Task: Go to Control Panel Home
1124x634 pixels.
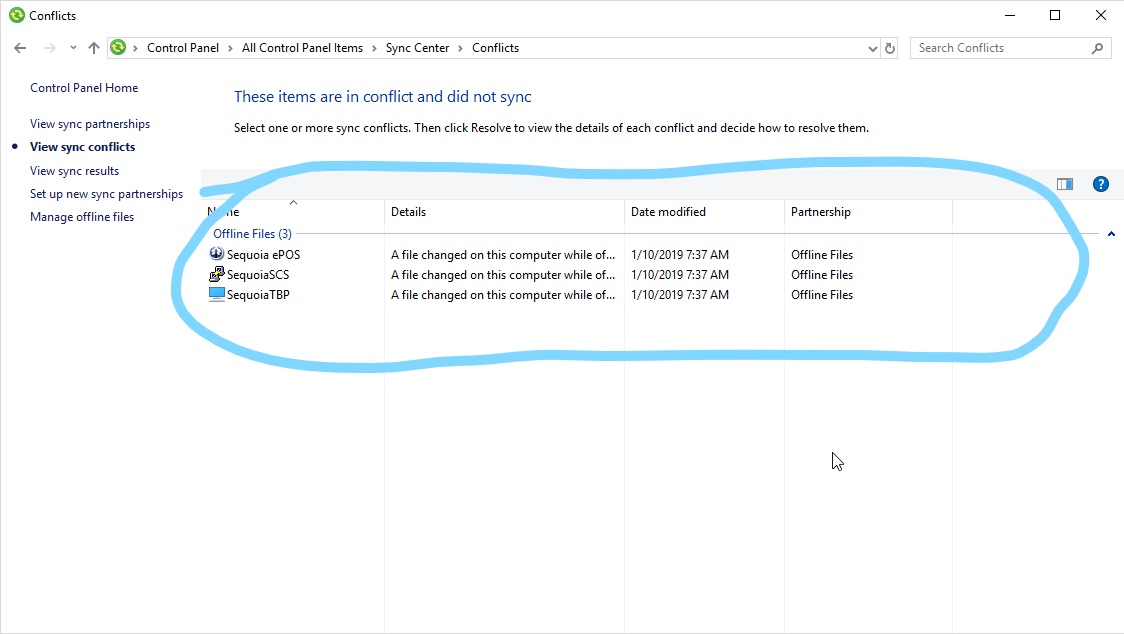Action: 84,88
